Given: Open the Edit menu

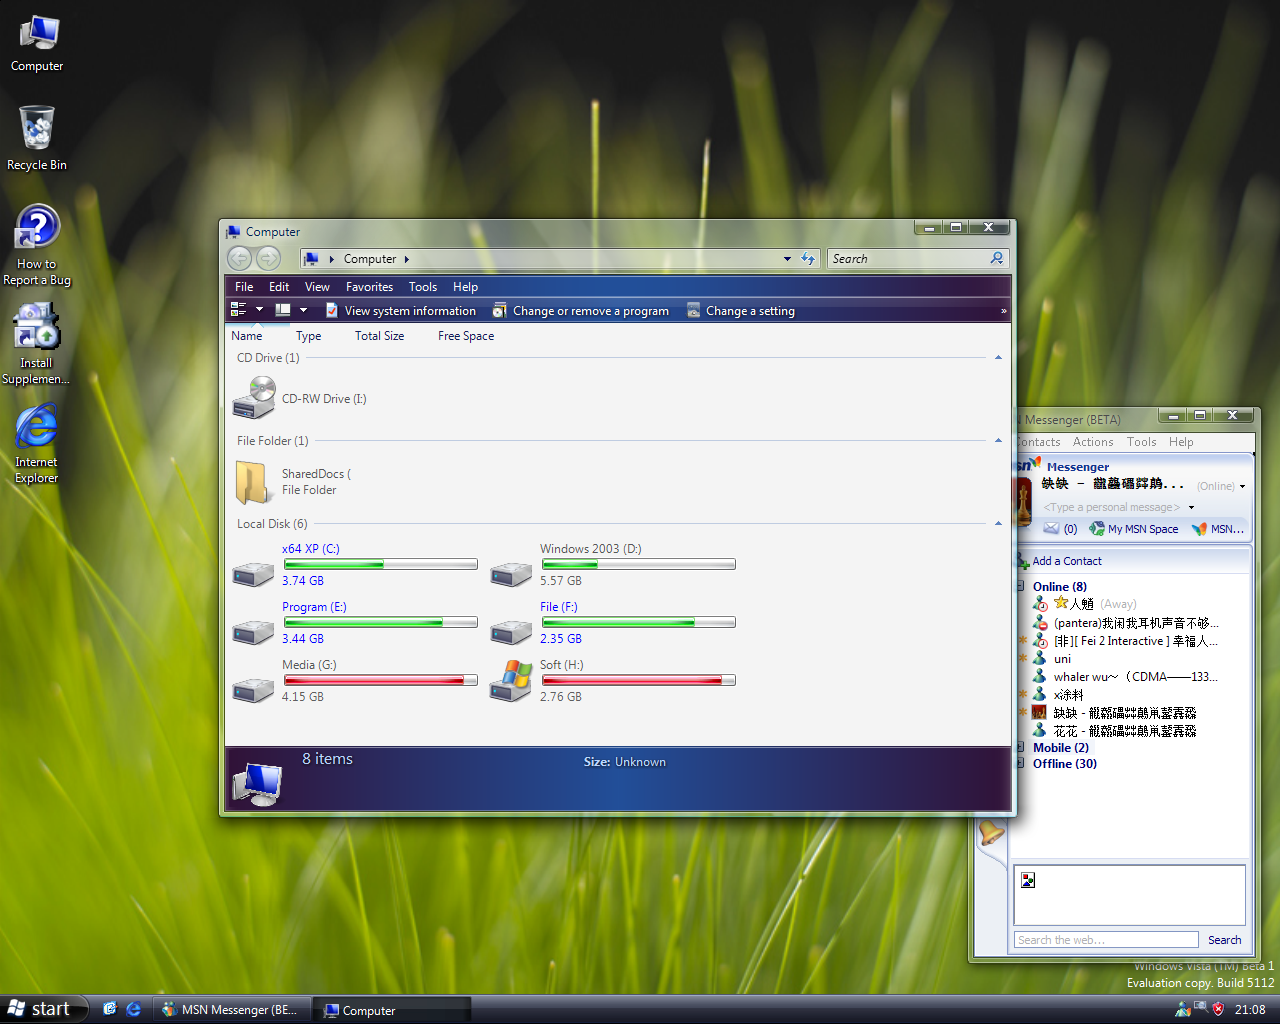Looking at the screenshot, I should pos(279,286).
